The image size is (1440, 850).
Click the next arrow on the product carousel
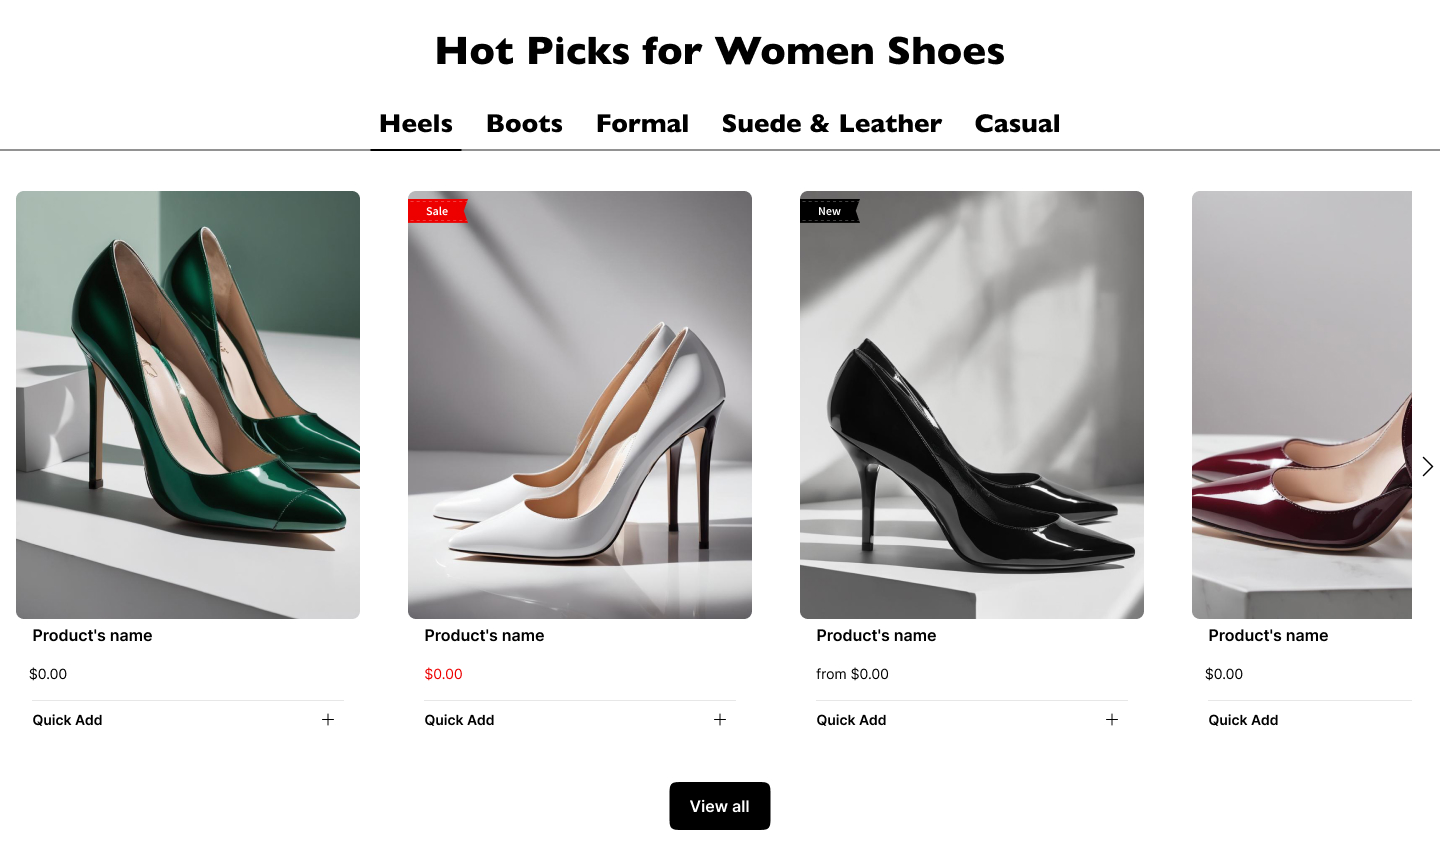1427,467
